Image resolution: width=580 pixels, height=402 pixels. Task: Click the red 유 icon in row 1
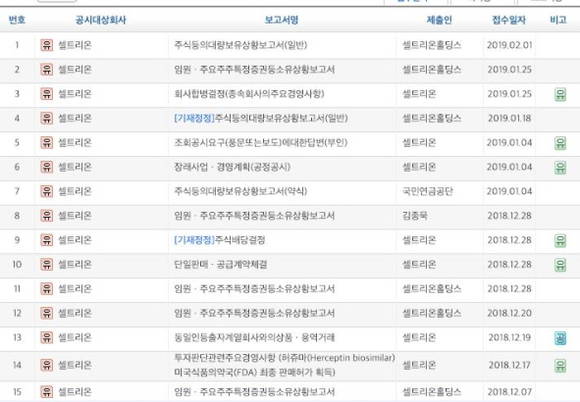pos(47,45)
